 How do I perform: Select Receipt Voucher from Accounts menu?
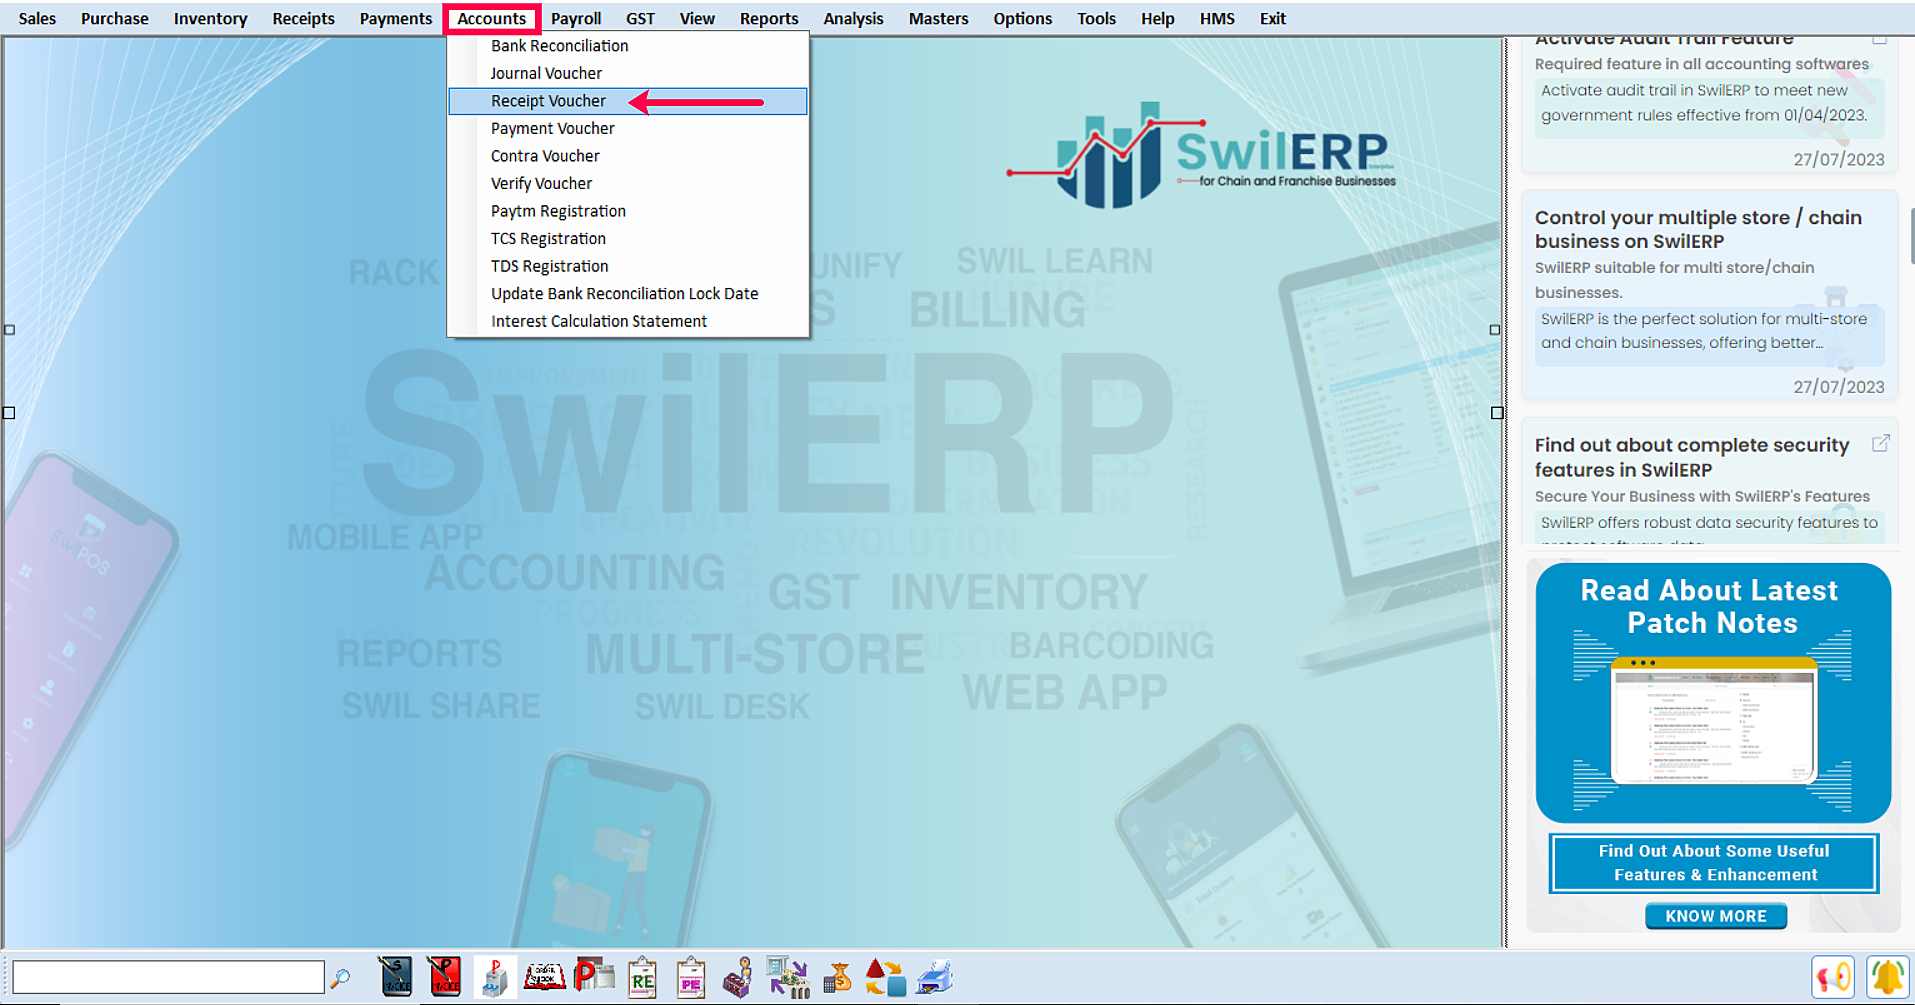click(628, 101)
